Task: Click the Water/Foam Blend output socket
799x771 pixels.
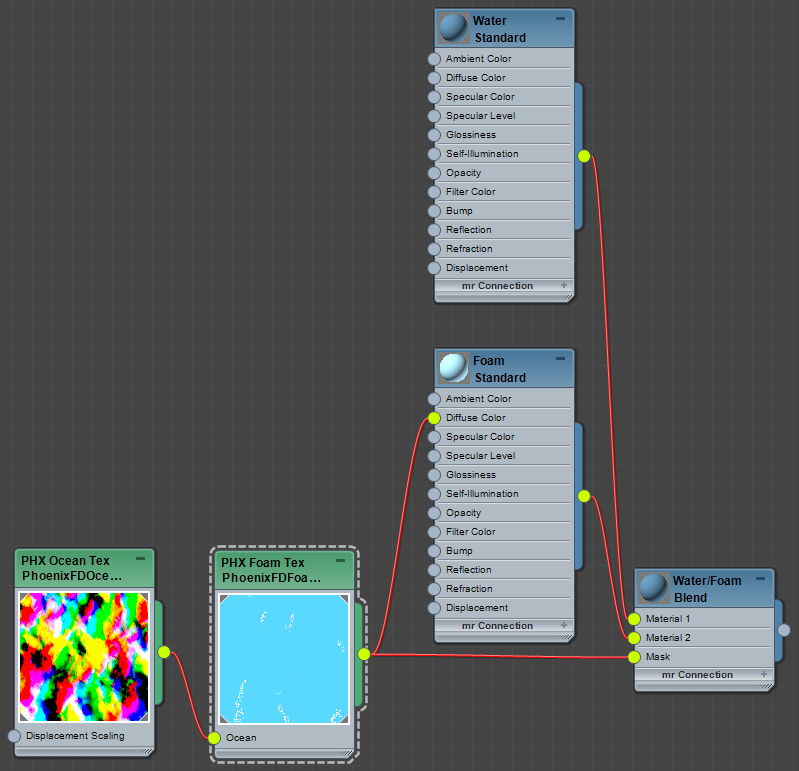Action: (x=784, y=630)
